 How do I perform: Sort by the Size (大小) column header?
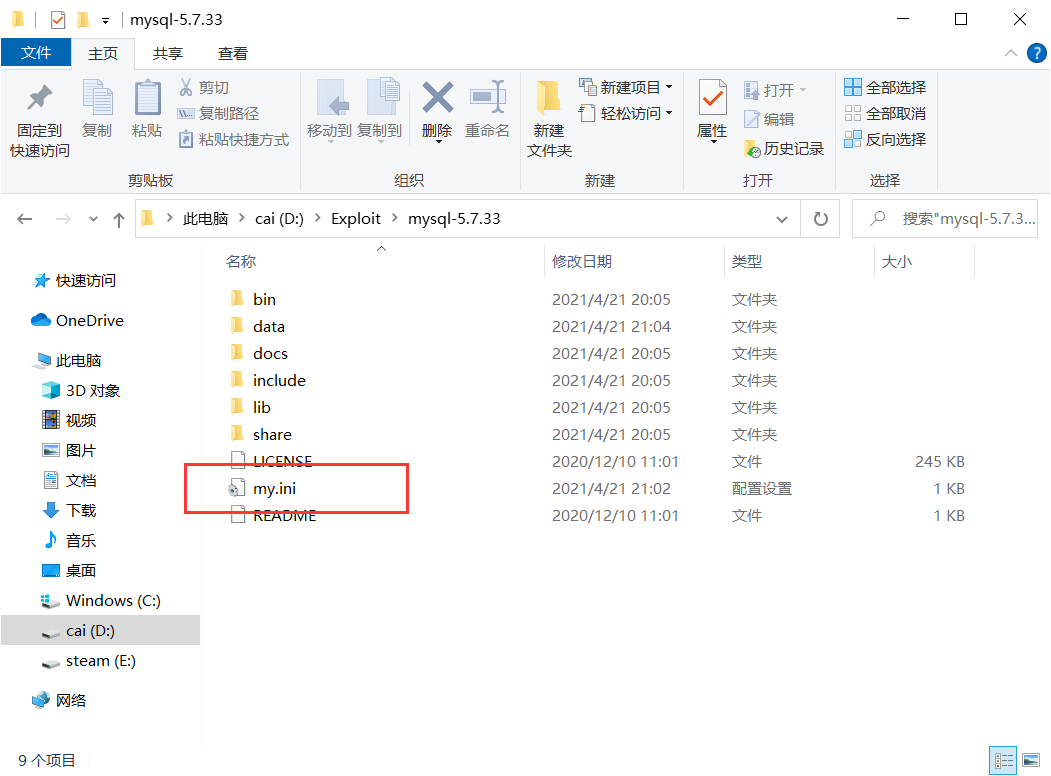(x=897, y=261)
